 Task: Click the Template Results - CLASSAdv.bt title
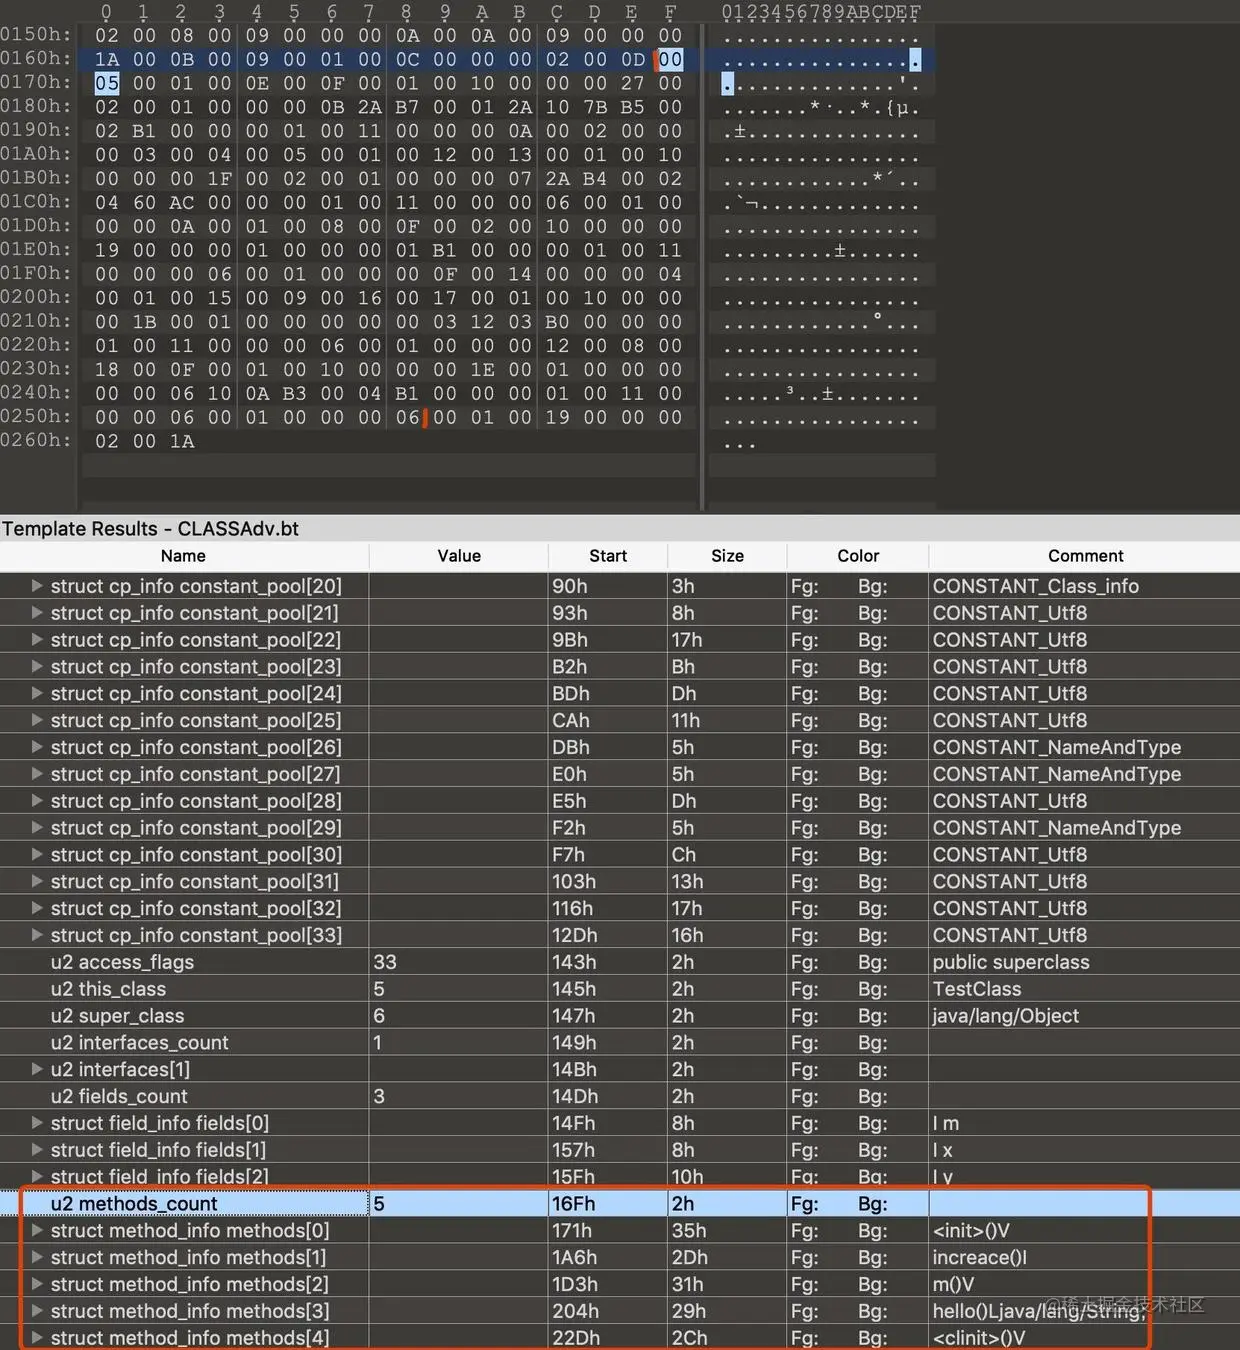pyautogui.click(x=150, y=528)
